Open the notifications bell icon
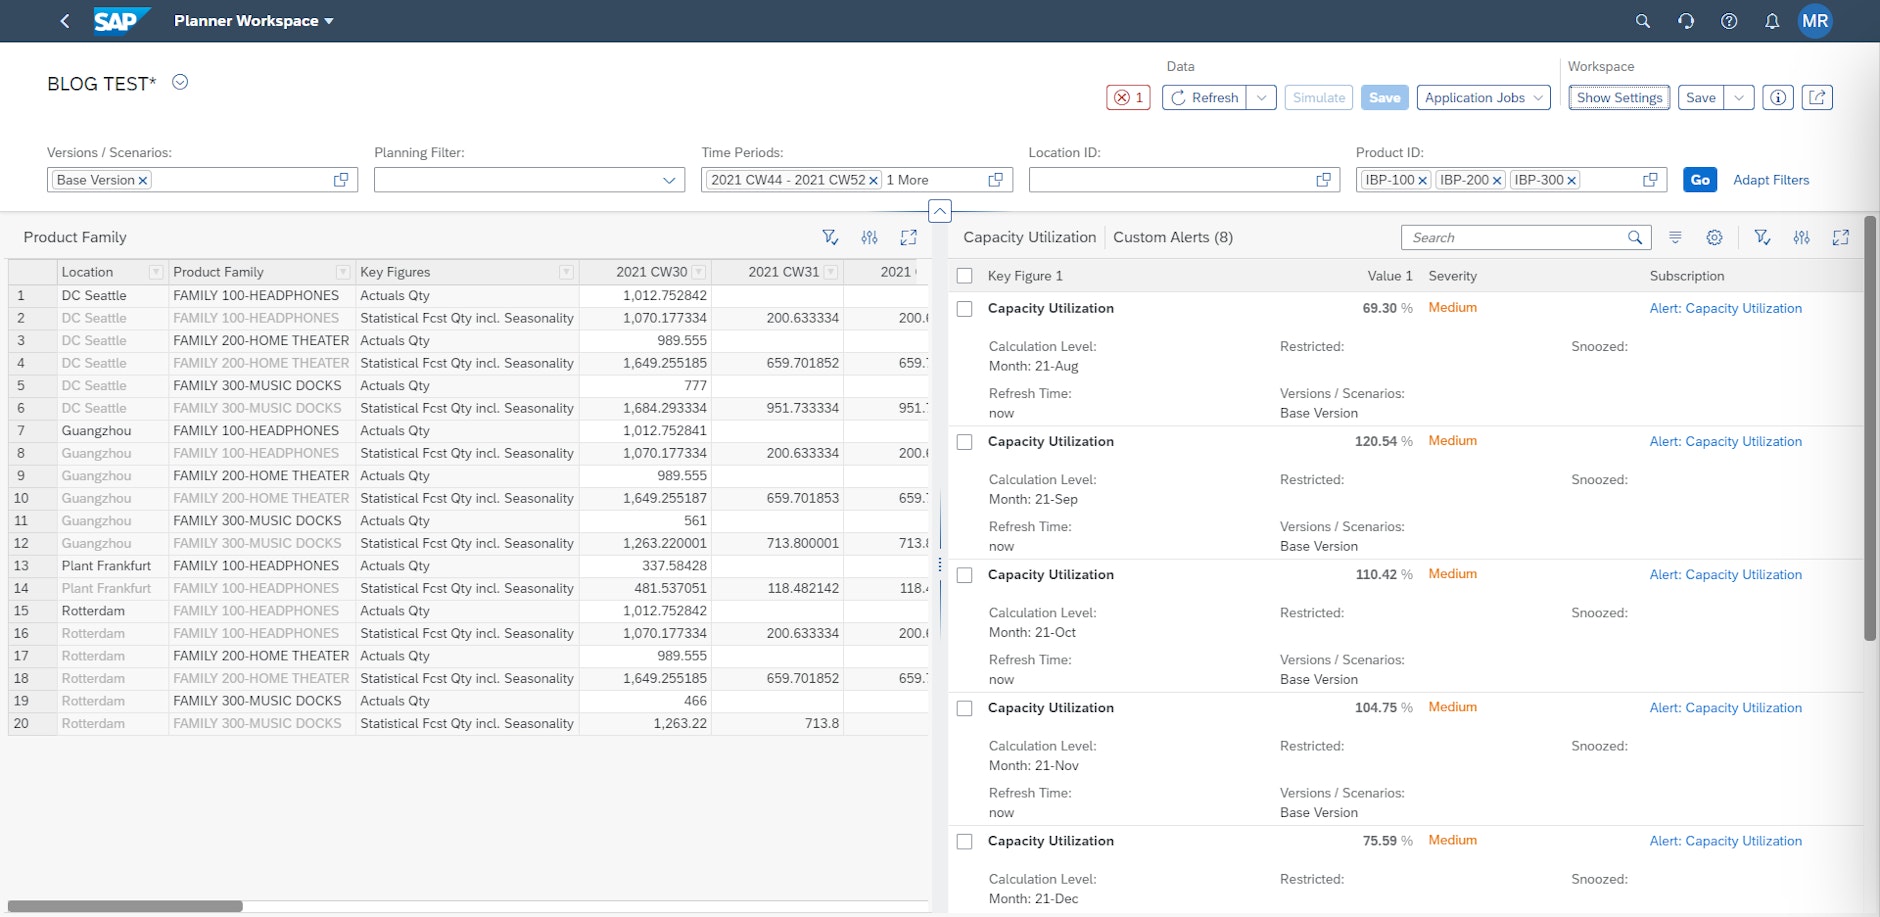This screenshot has height=917, width=1880. click(x=1771, y=20)
